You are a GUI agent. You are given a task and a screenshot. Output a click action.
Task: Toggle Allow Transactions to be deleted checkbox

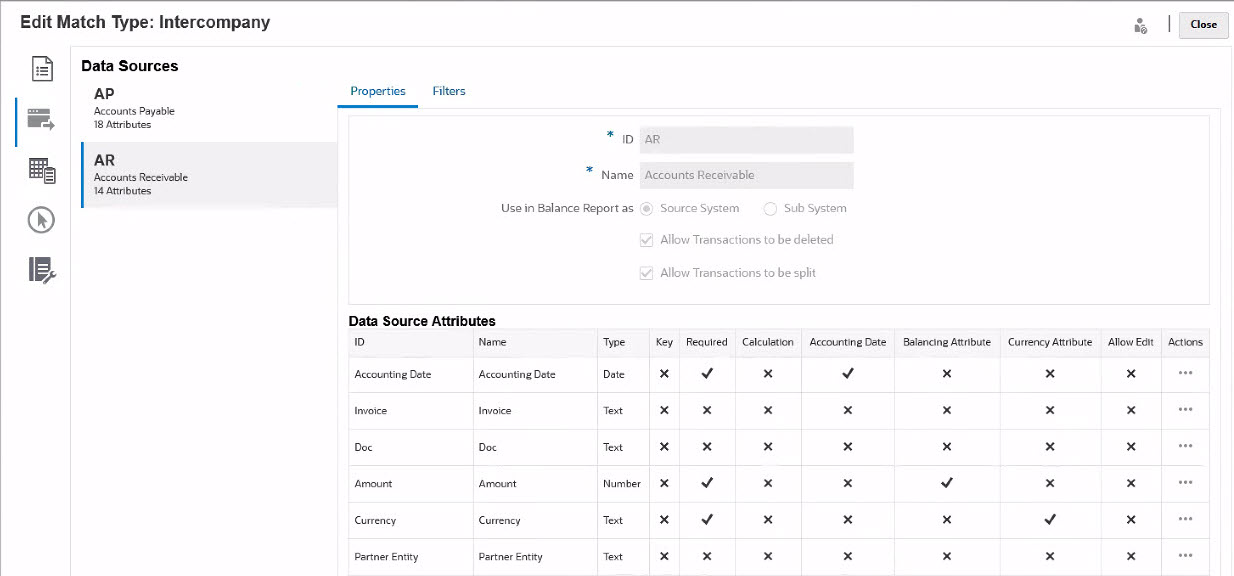coord(646,240)
